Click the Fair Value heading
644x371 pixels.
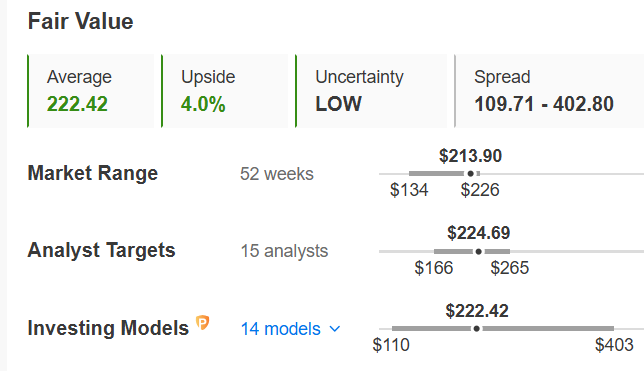[80, 21]
